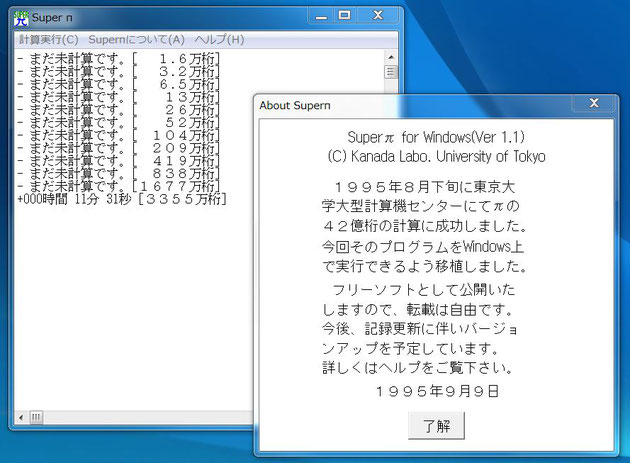Viewport: 630px width, 463px height.
Task: Click the date 1995年9月9日 text
Action: pyautogui.click(x=437, y=391)
